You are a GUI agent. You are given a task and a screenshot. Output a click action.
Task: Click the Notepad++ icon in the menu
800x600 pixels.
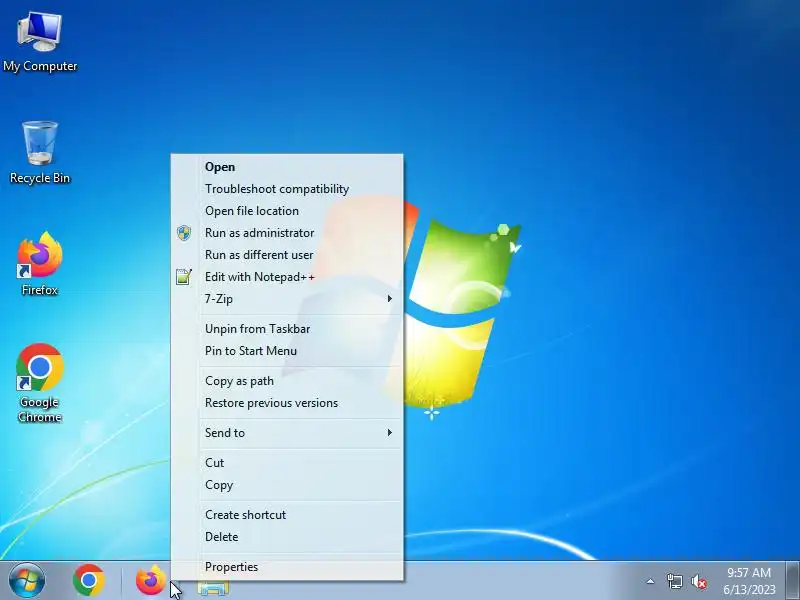tap(184, 277)
